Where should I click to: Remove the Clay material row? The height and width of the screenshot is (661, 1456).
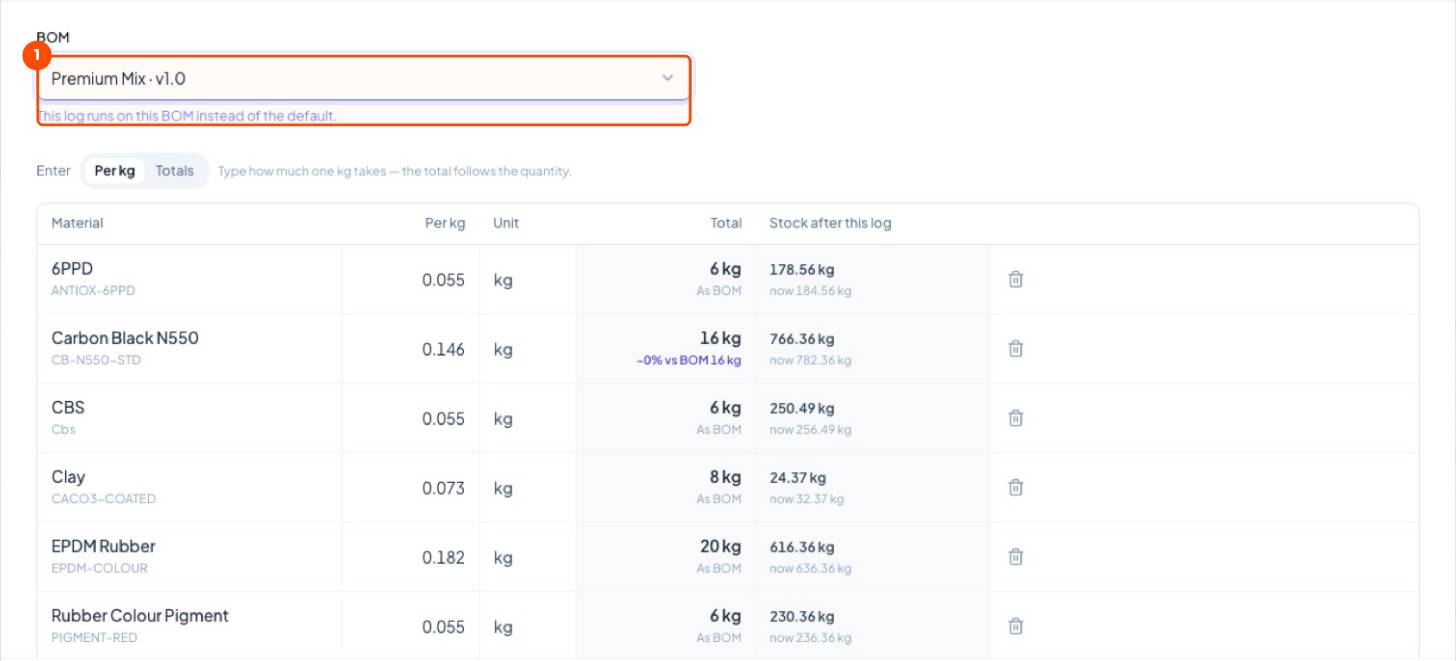[x=1015, y=487]
